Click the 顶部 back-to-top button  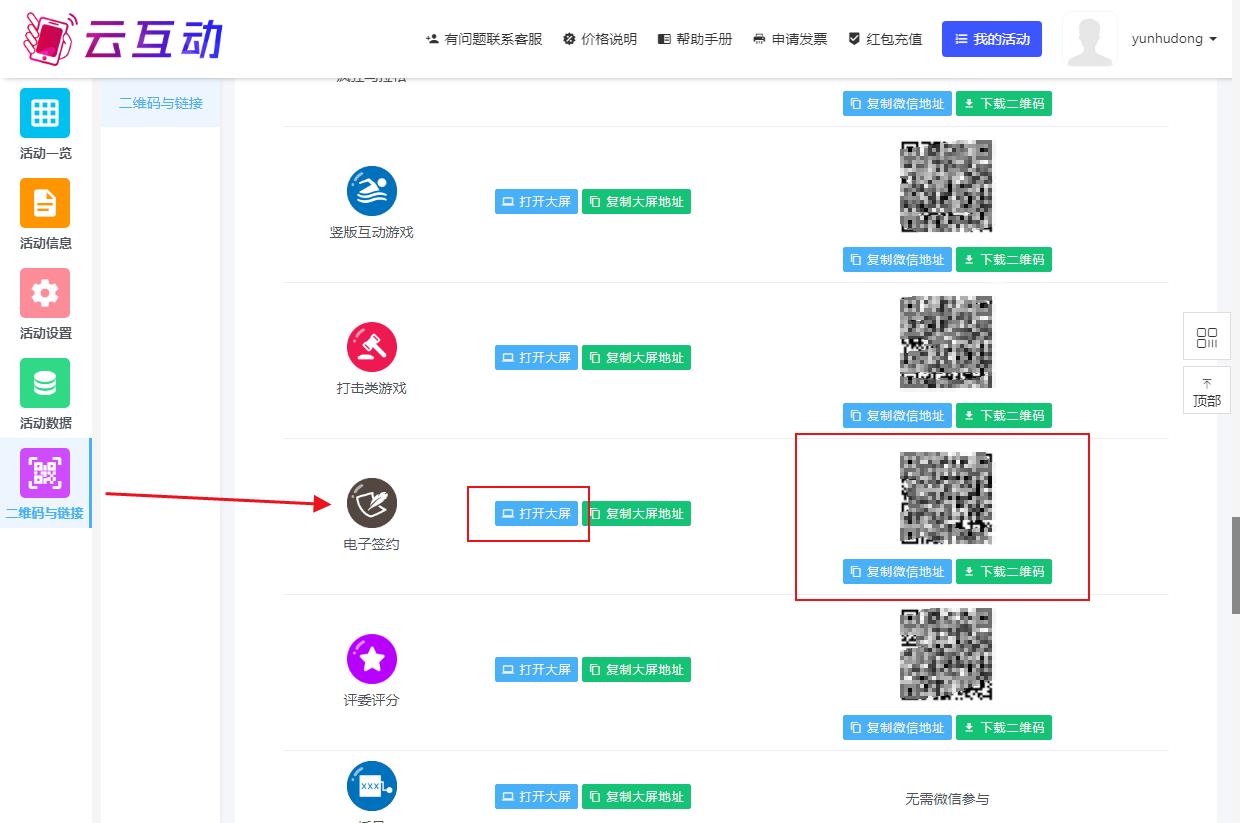click(1207, 392)
